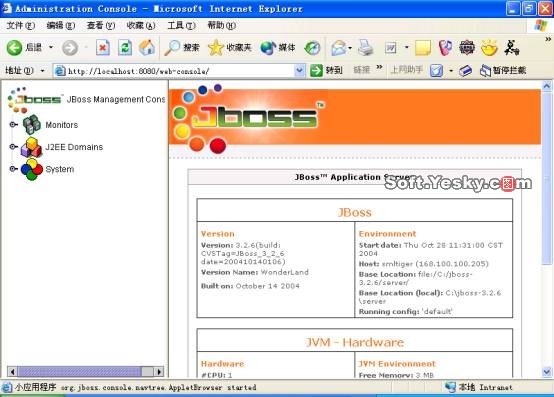Go to Home page icon
This screenshot has height=397, width=554.
[x=147, y=47]
